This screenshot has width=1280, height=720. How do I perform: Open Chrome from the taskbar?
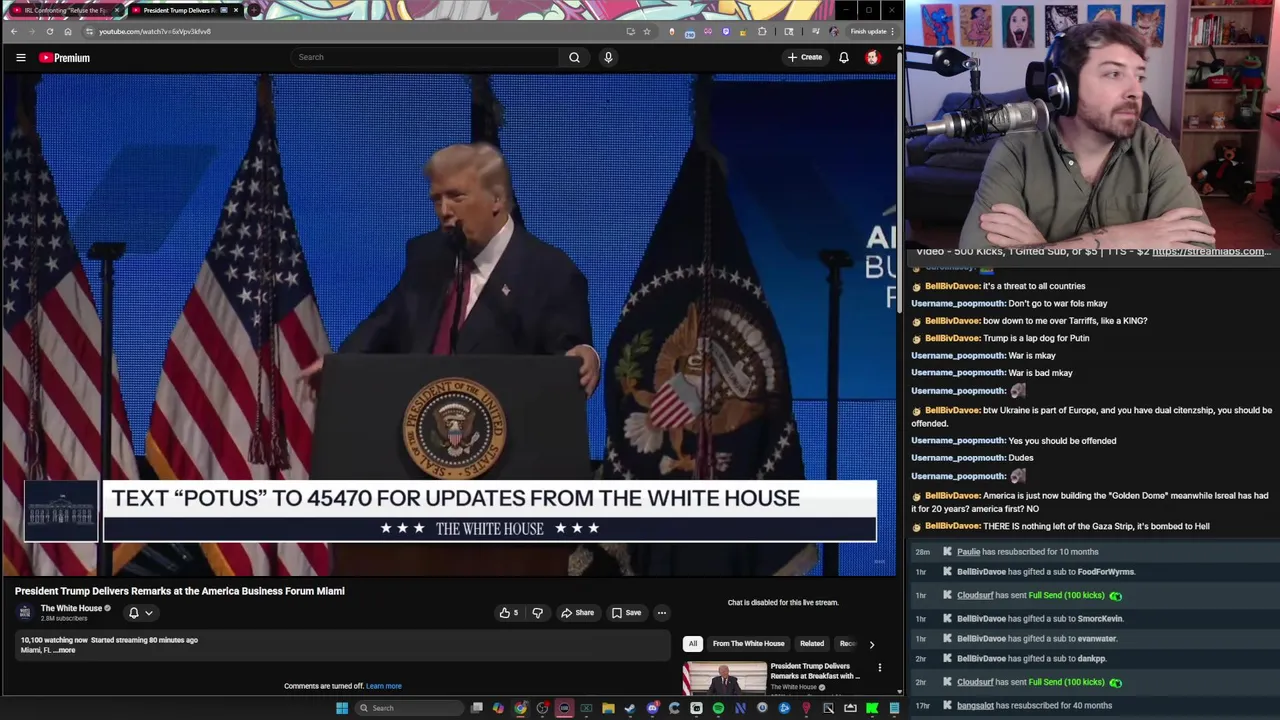click(520, 708)
